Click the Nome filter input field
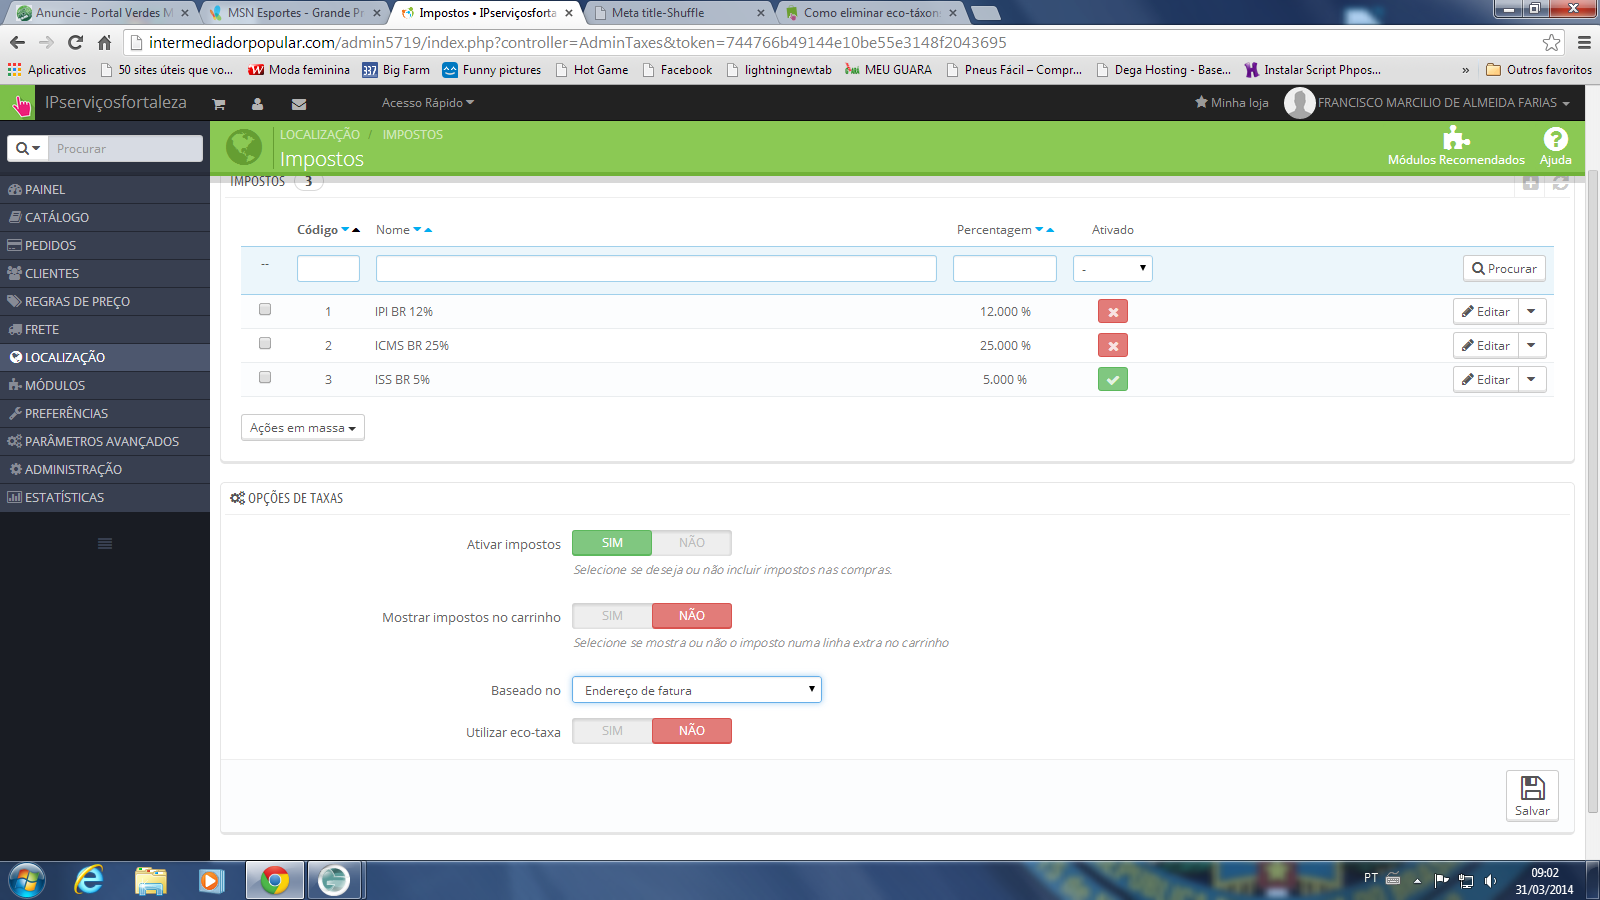Viewport: 1600px width, 900px height. click(x=656, y=268)
